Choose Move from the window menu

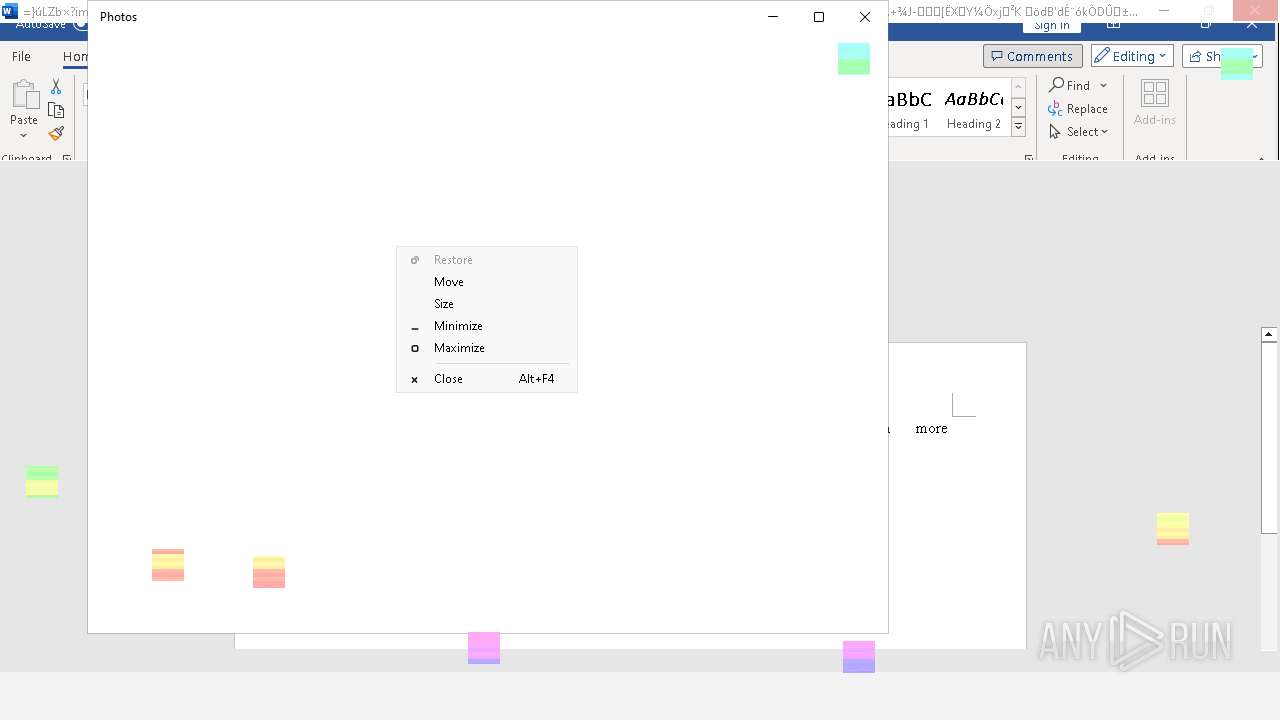(x=487, y=282)
